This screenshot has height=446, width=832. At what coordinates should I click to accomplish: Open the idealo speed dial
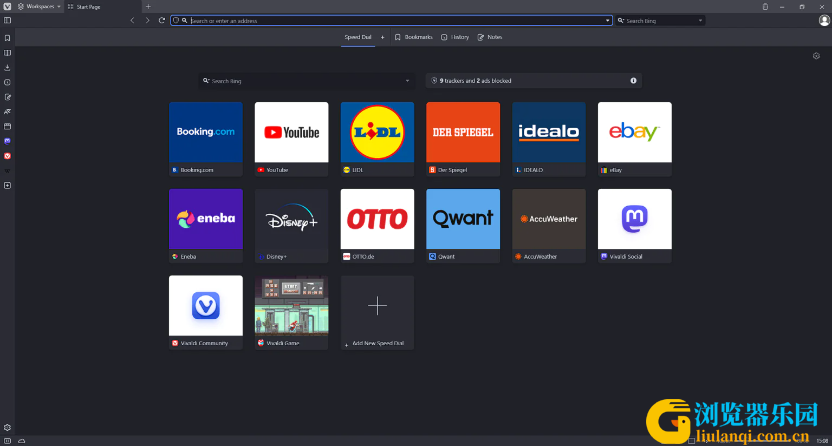click(x=549, y=139)
